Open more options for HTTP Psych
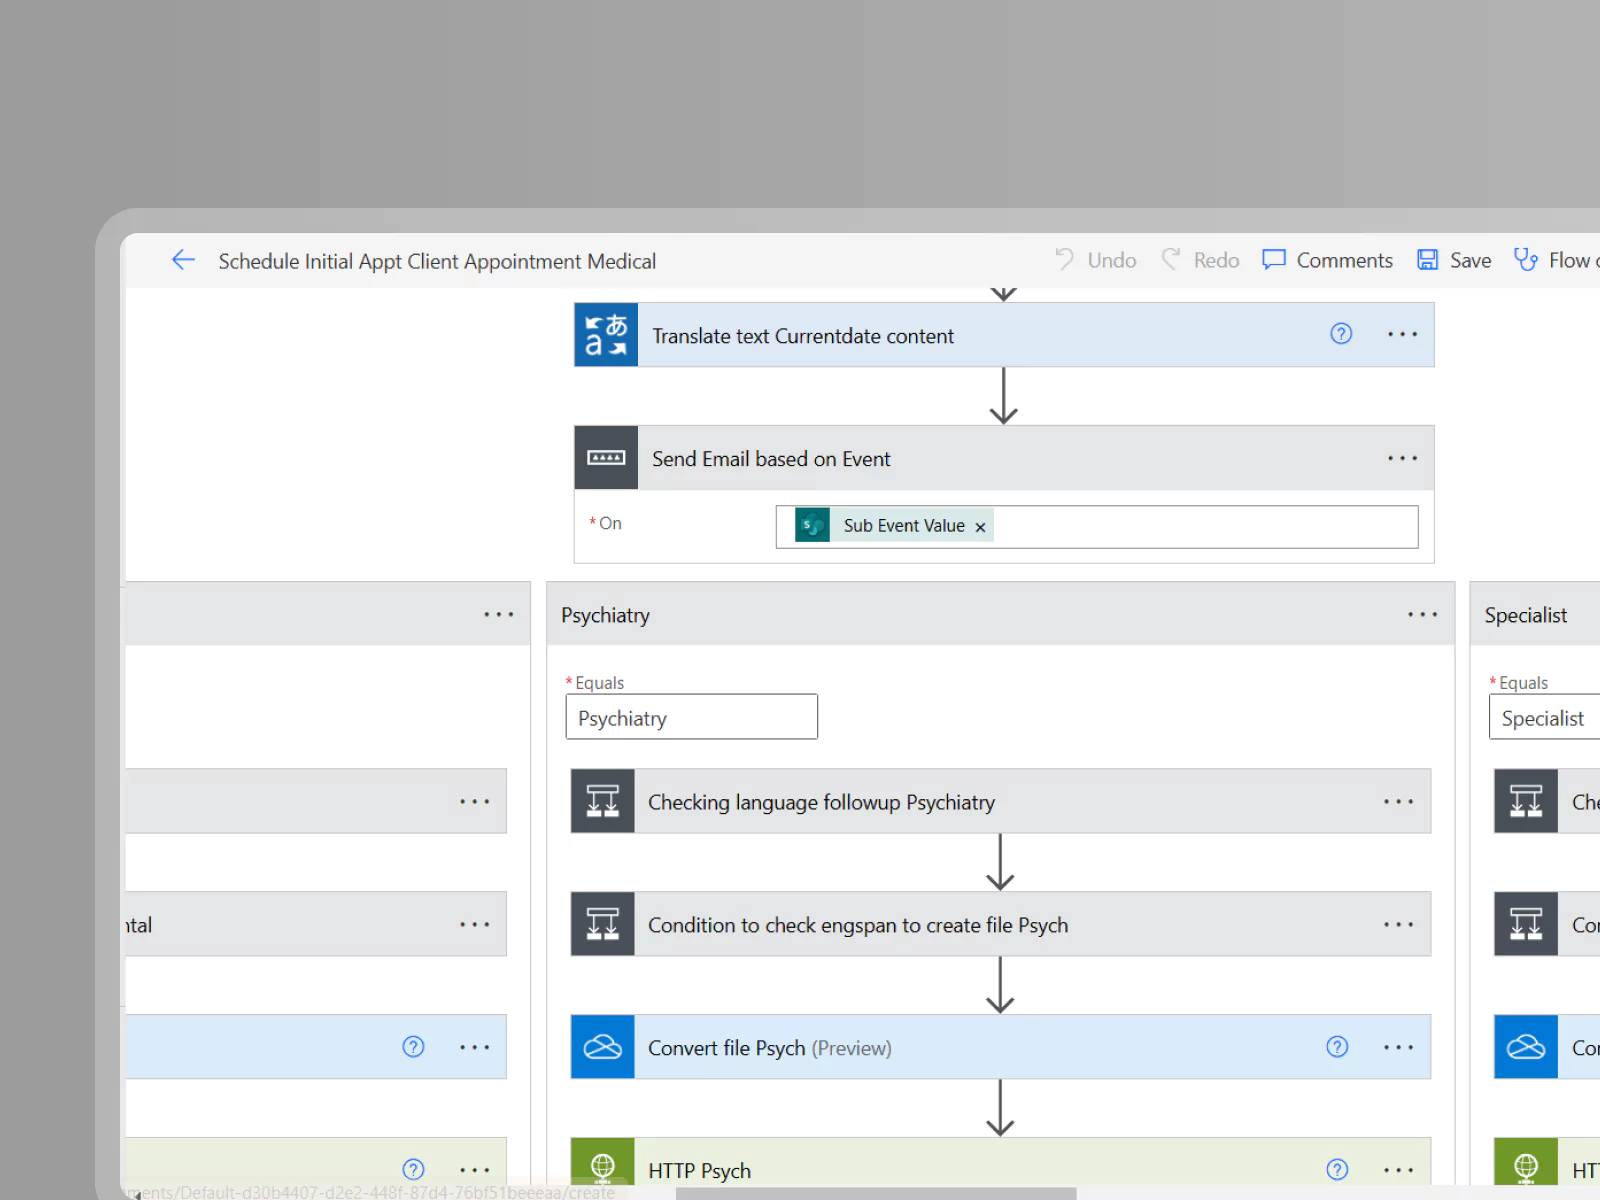The image size is (1600, 1200). (1398, 1169)
